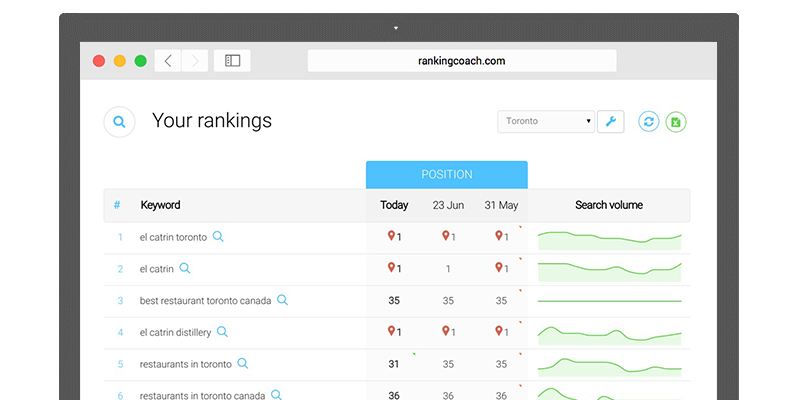Click magnifier next to el catrin toronto
Viewport: 800px width, 400px height.
click(218, 237)
